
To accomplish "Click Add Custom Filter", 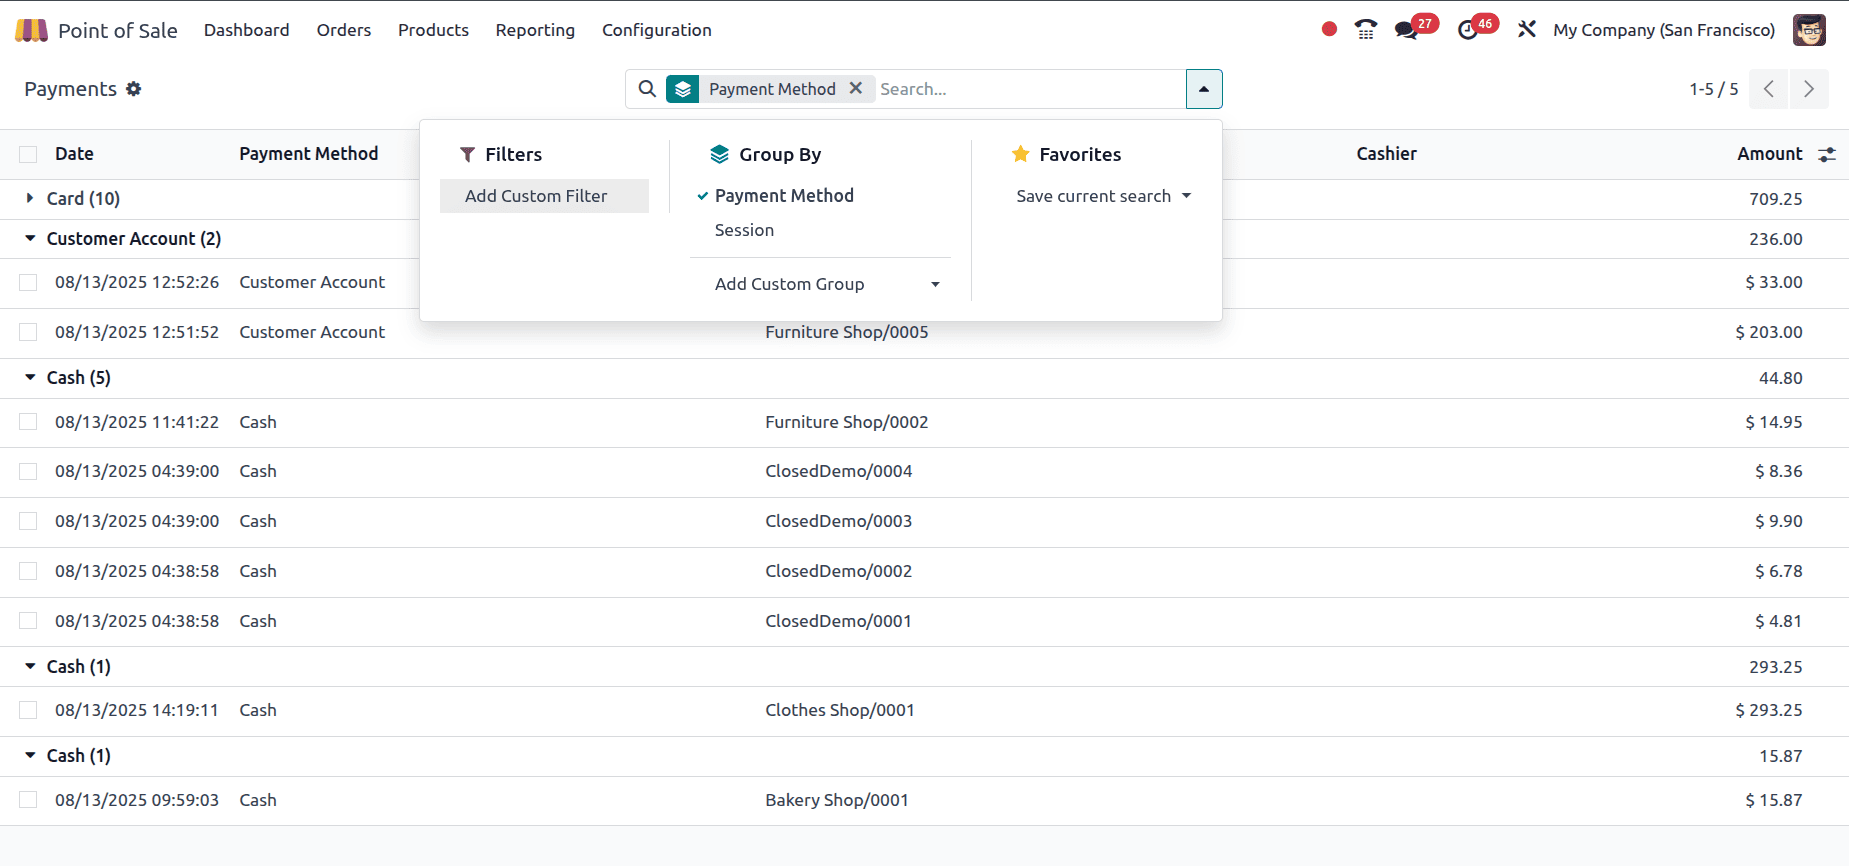I will tap(536, 196).
